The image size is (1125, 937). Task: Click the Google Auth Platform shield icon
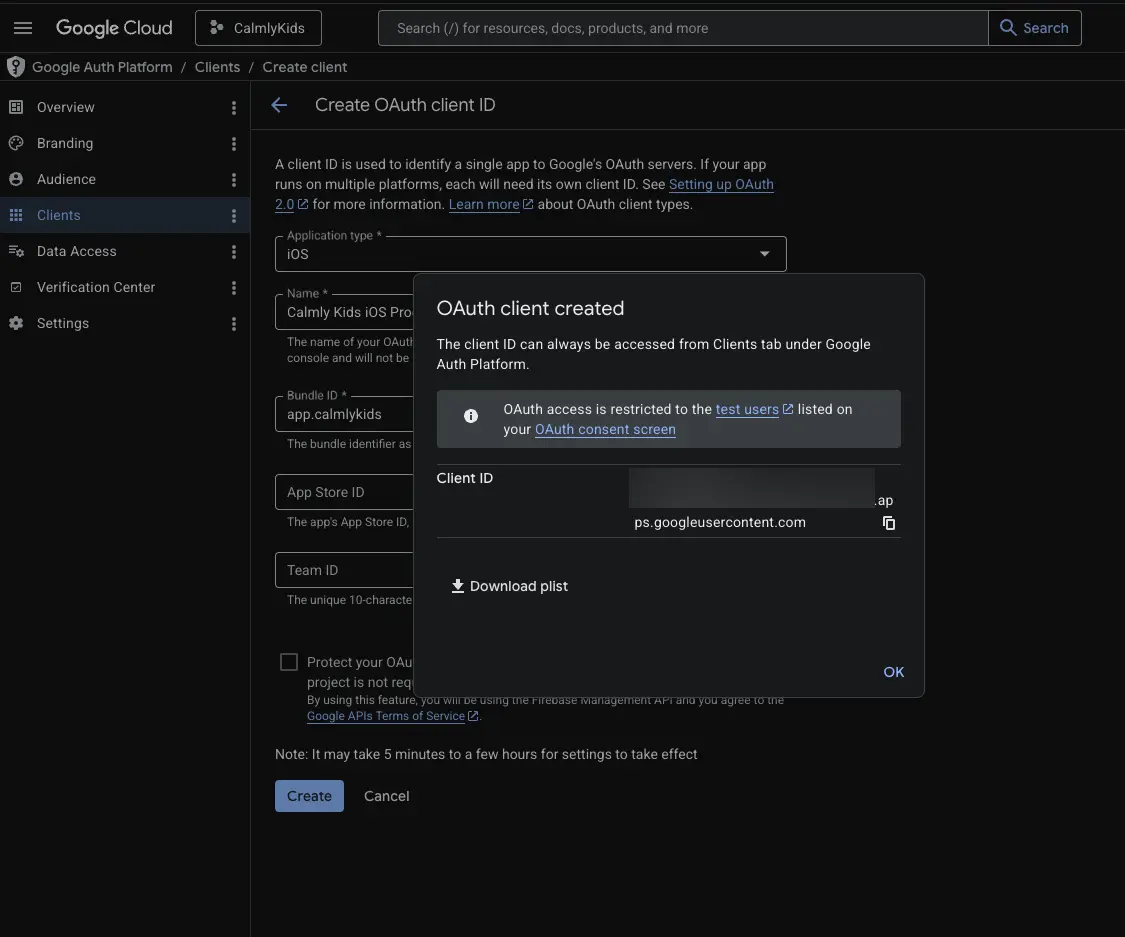(16, 67)
